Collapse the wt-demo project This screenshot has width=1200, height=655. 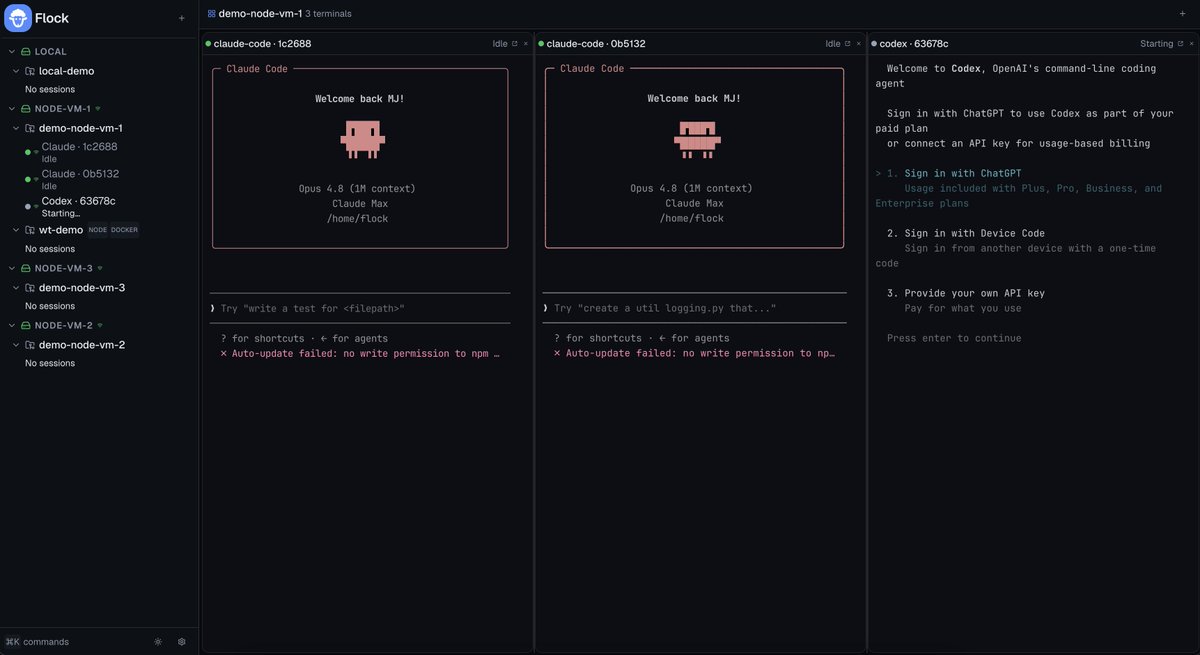[15, 230]
